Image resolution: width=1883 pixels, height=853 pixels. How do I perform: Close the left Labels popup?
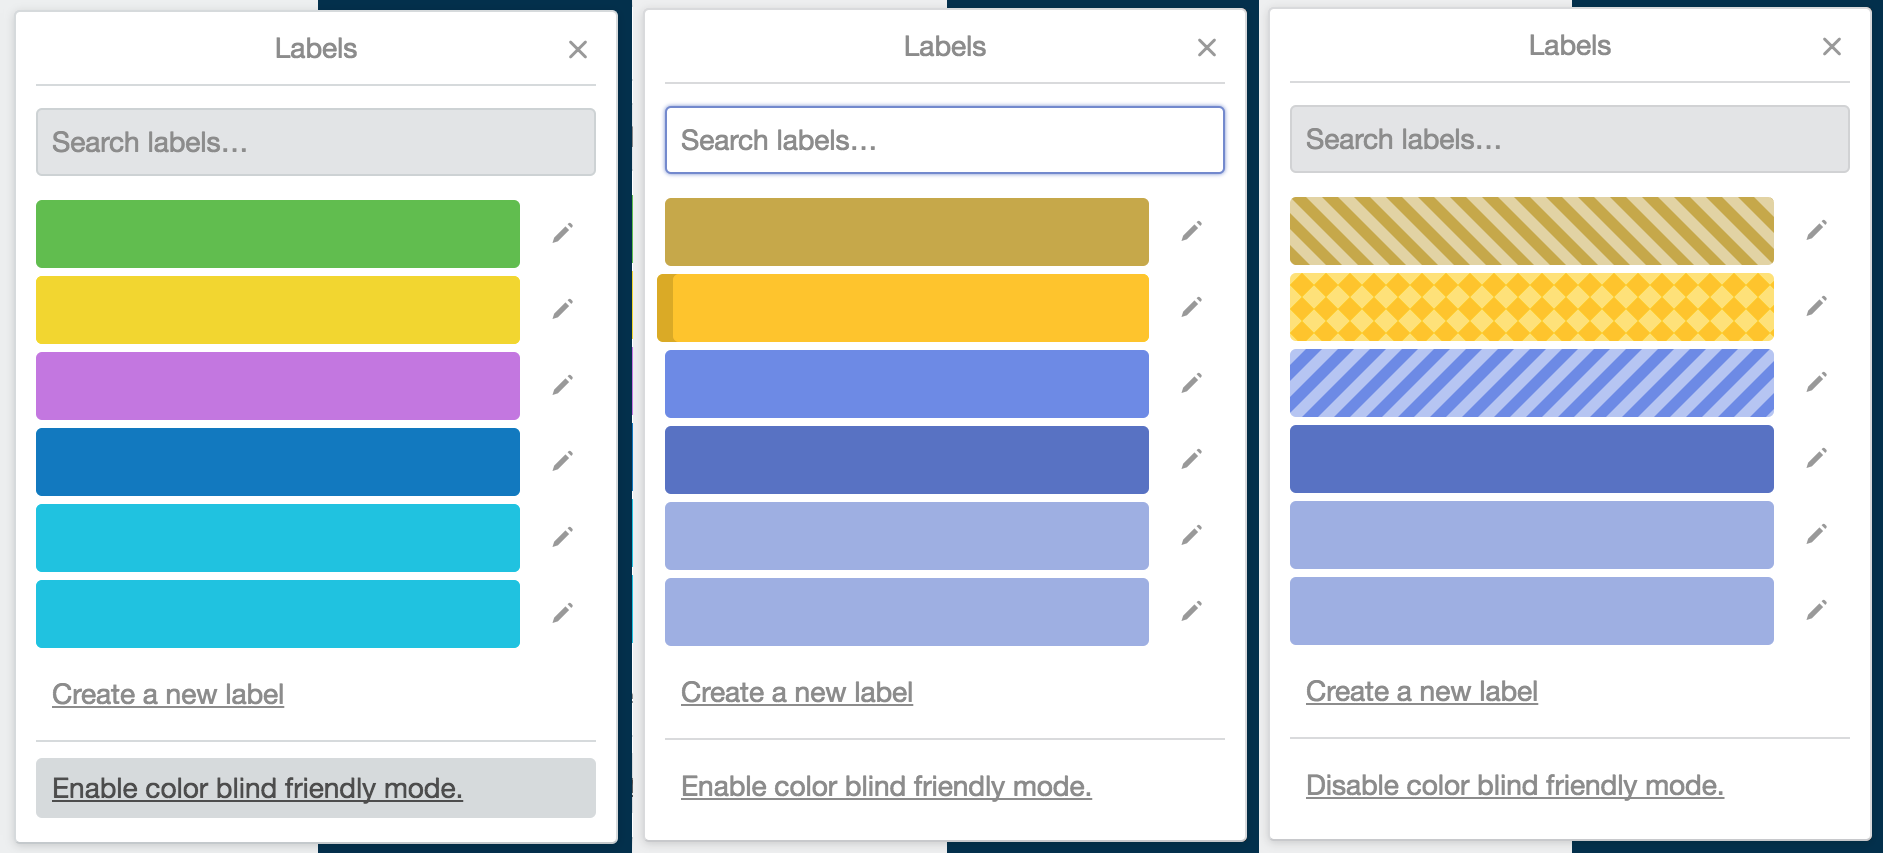point(578,49)
